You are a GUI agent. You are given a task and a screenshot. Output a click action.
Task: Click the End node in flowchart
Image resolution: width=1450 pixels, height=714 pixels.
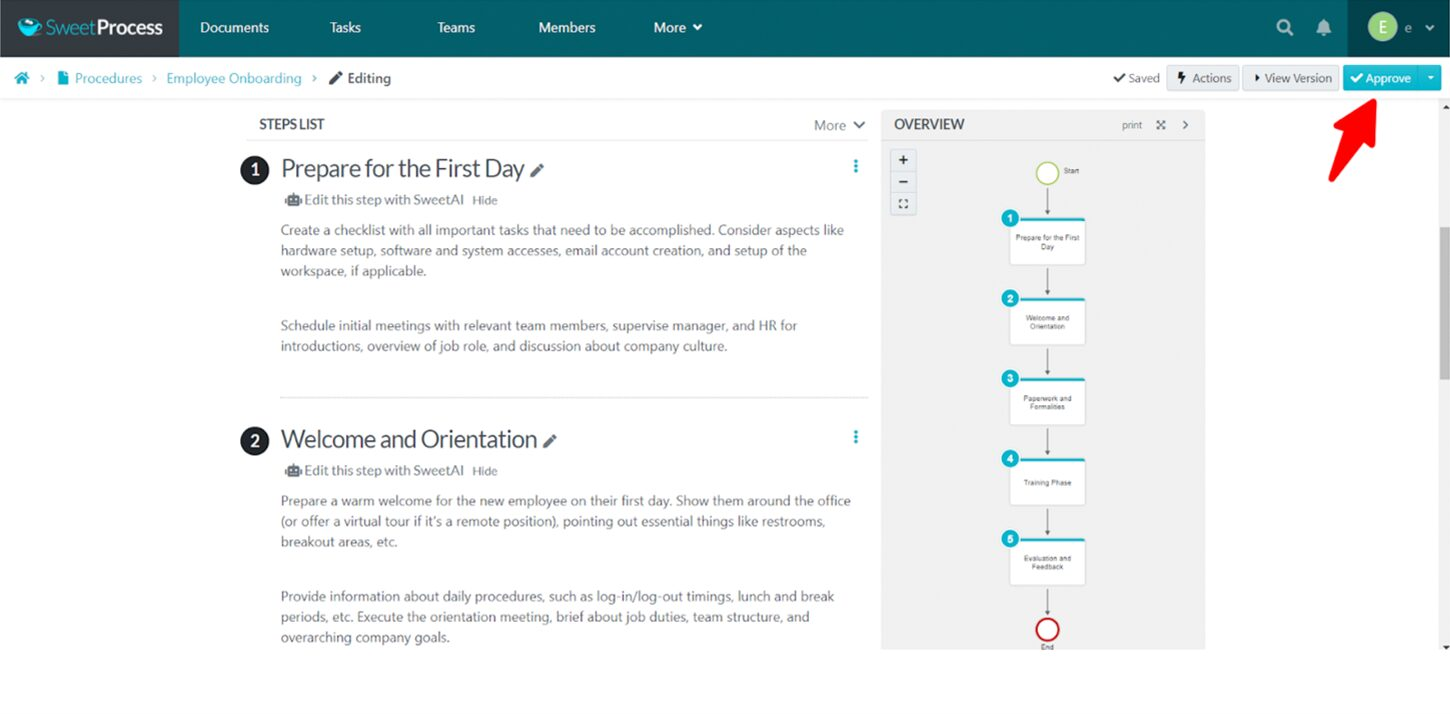[x=1047, y=629]
